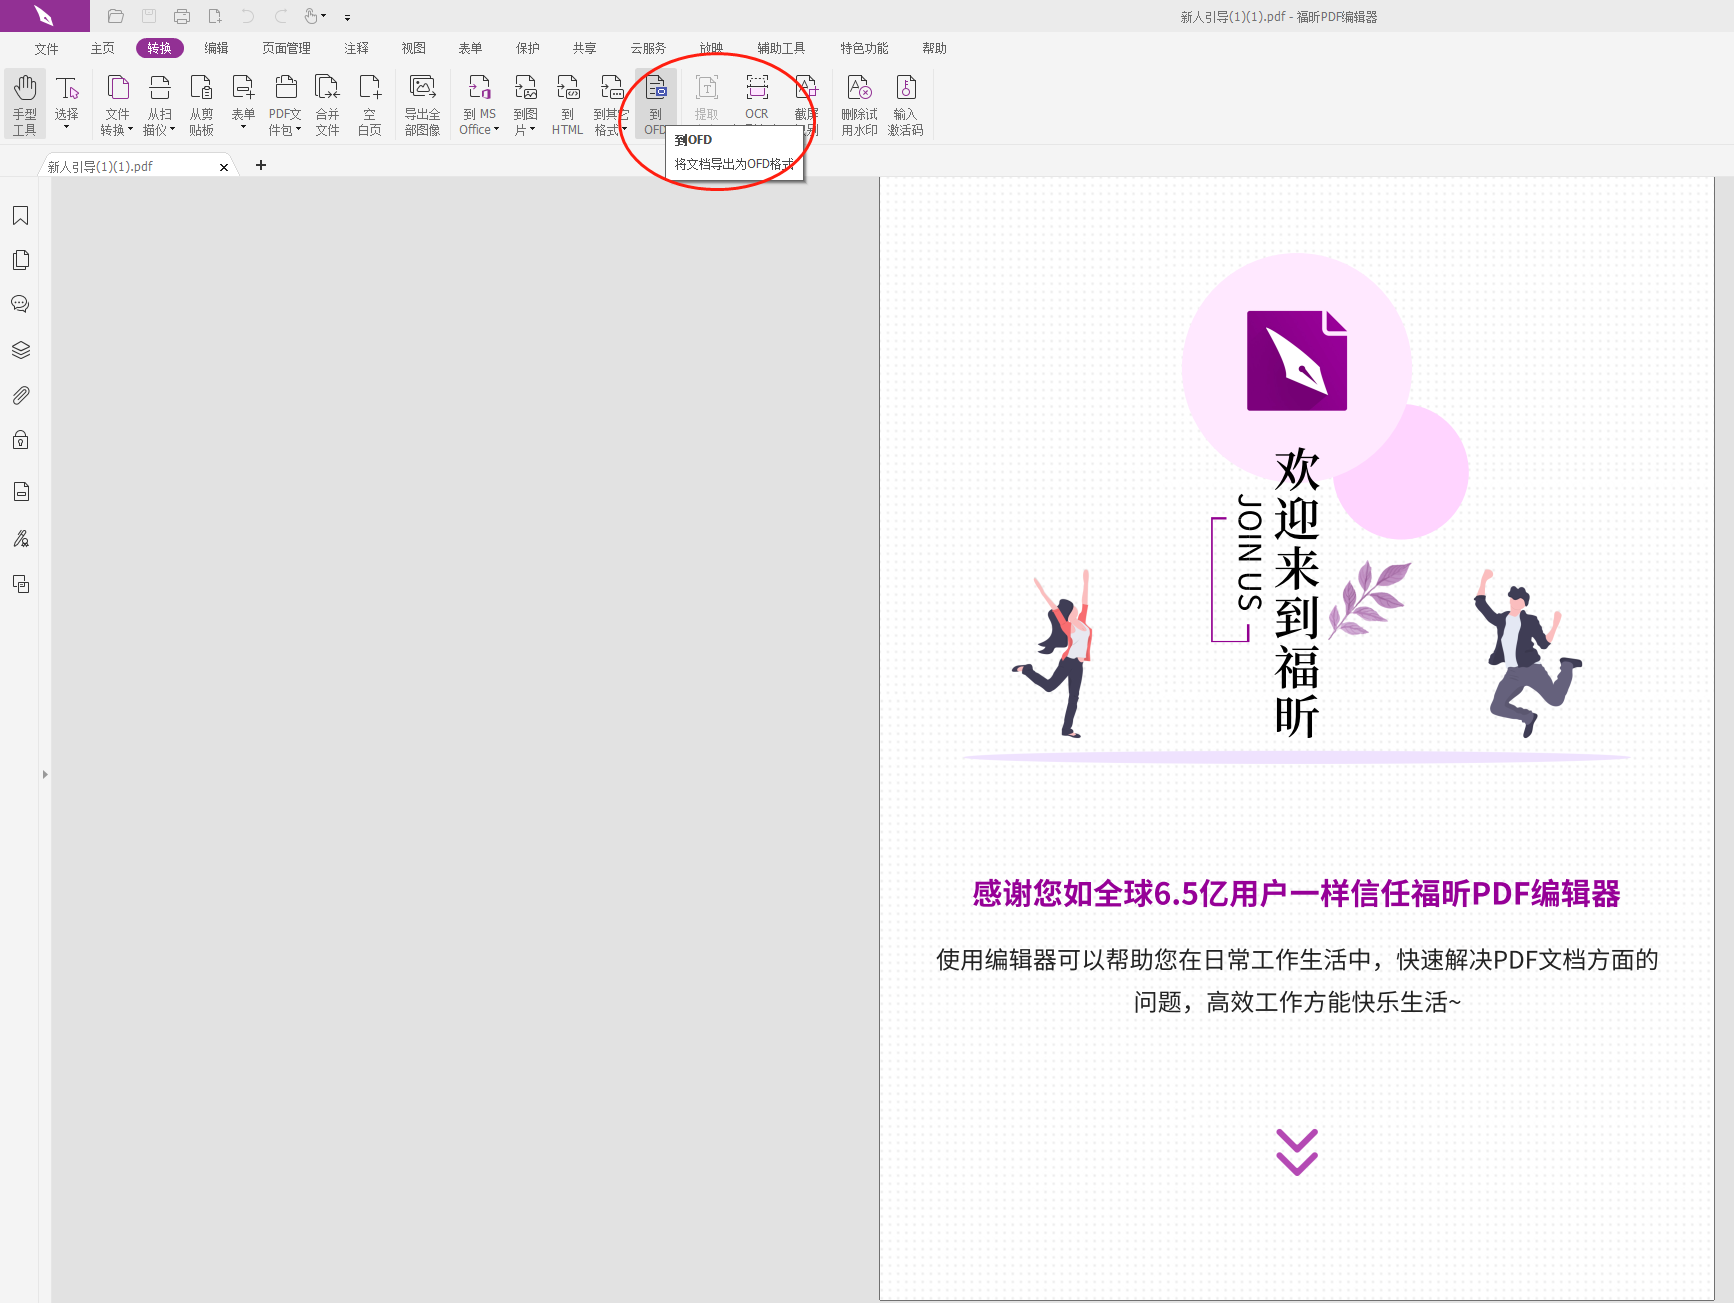The image size is (1734, 1303).
Task: Toggle the layers panel
Action: click(x=21, y=349)
